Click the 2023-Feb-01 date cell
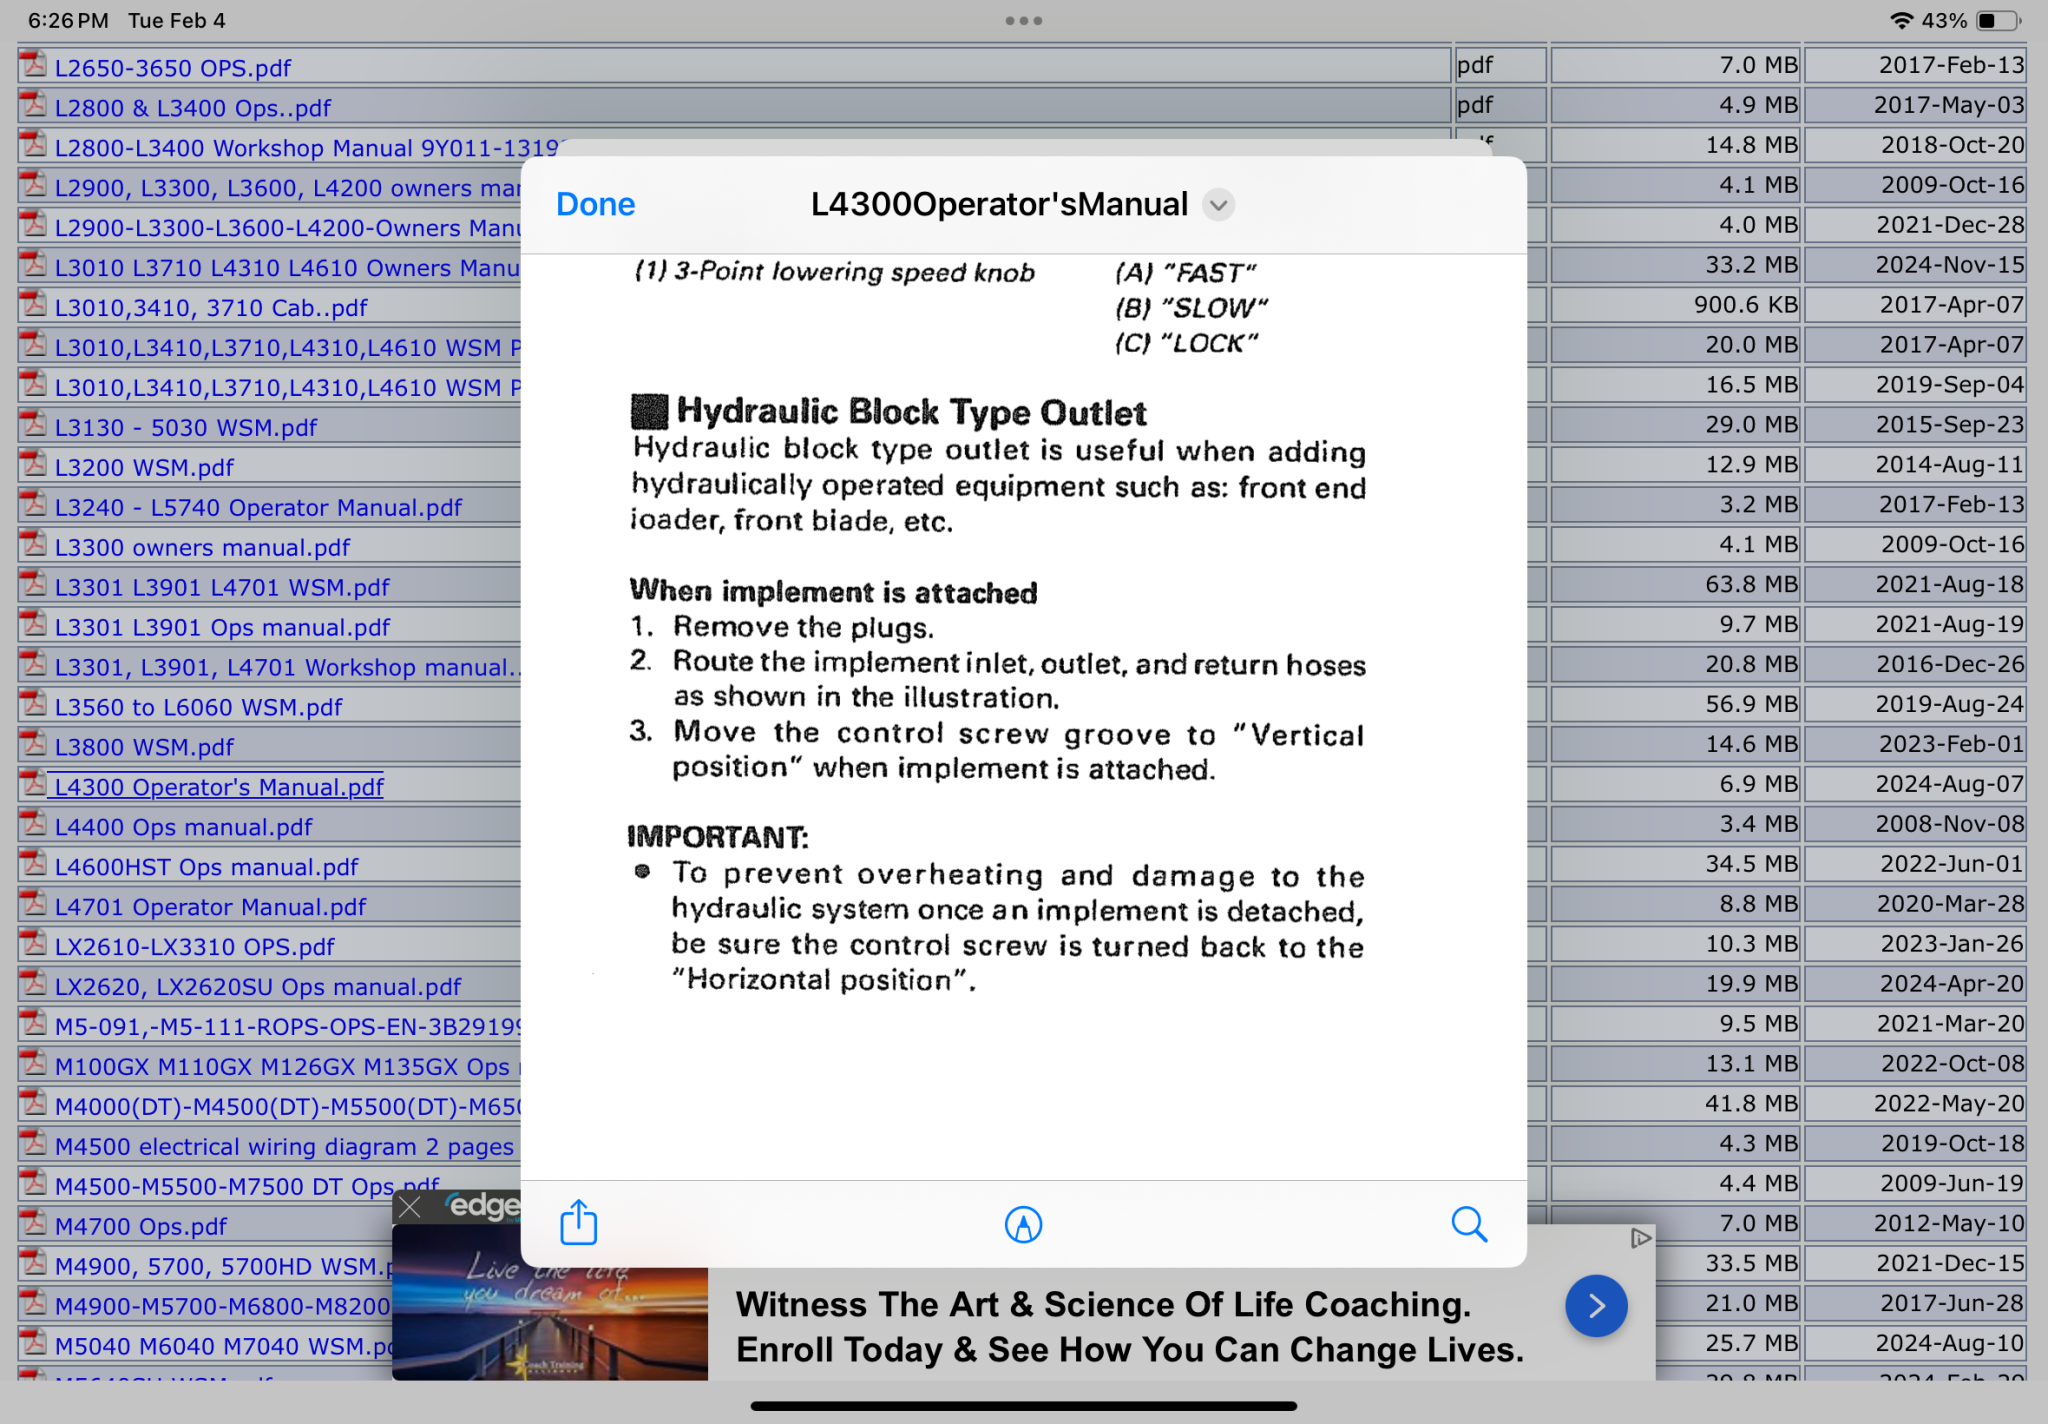The height and width of the screenshot is (1424, 2048). [x=1915, y=745]
